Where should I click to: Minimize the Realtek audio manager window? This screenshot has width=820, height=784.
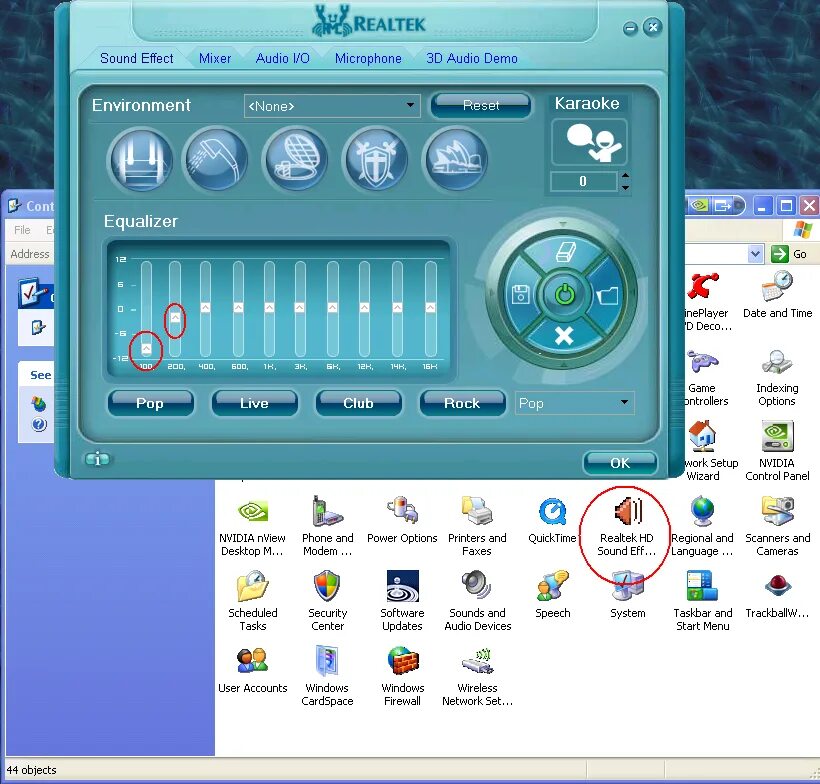click(631, 28)
